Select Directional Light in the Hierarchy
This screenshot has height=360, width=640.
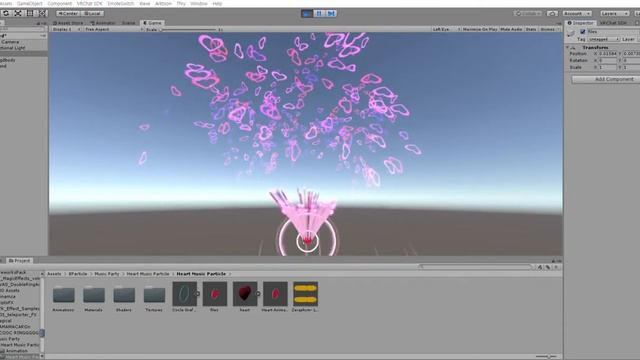[x=13, y=48]
